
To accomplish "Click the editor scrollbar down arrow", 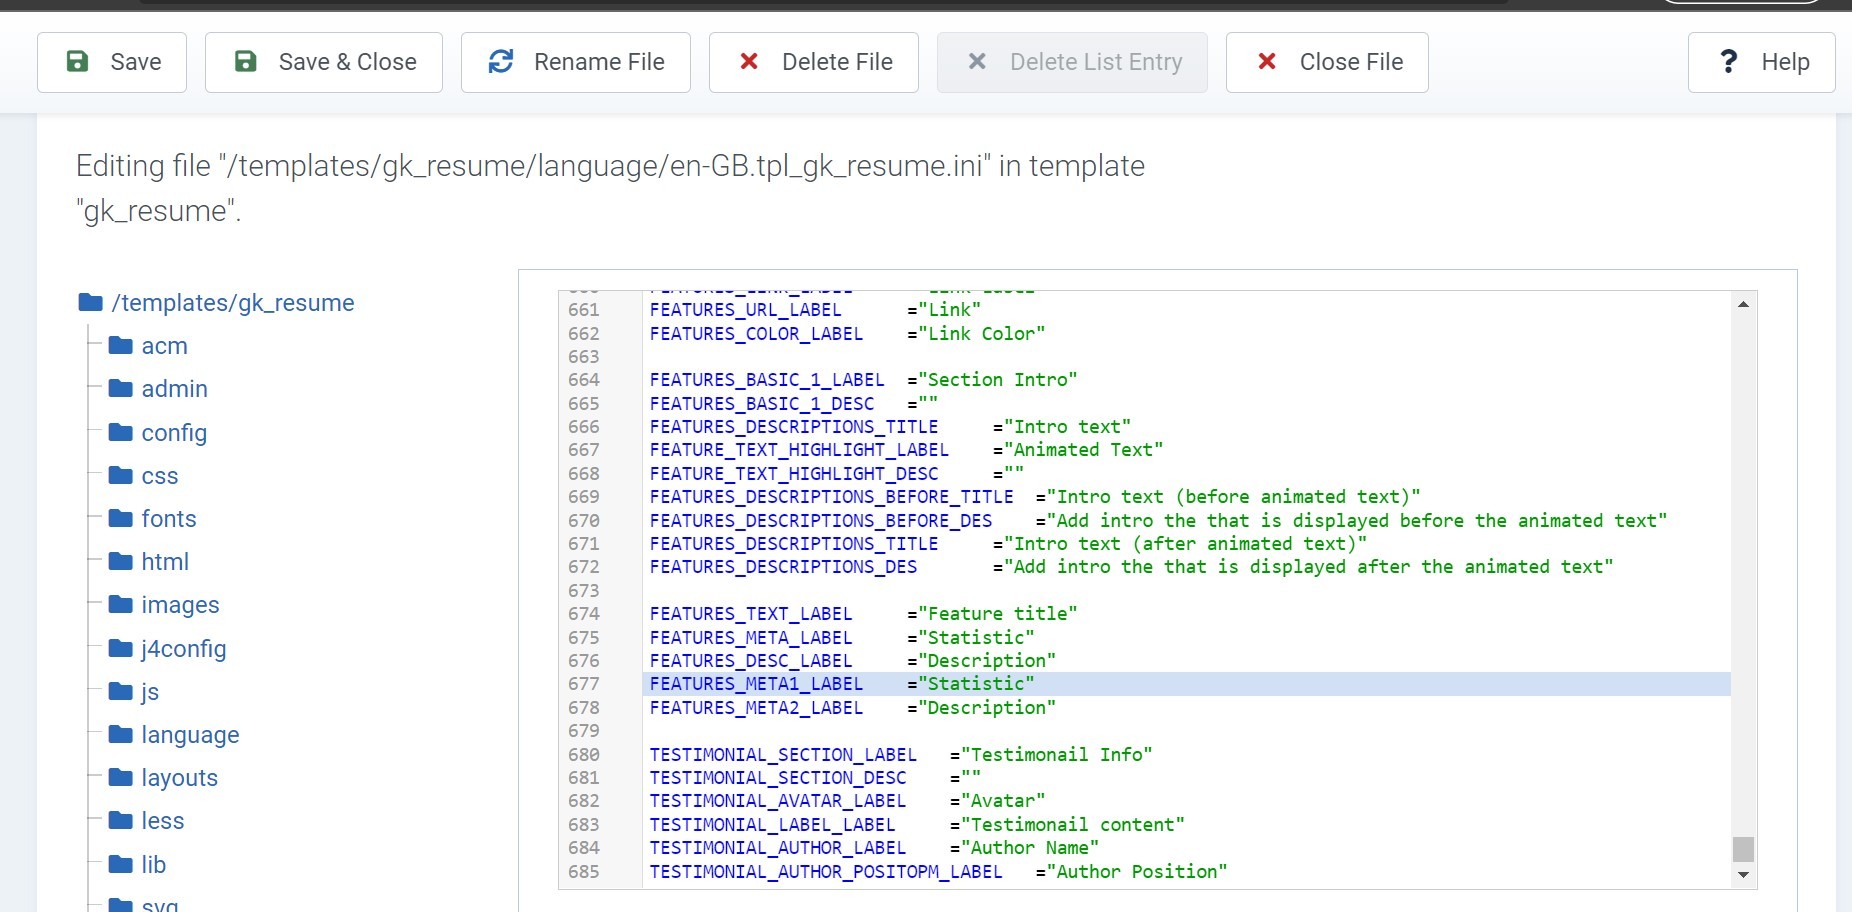I will tap(1743, 875).
